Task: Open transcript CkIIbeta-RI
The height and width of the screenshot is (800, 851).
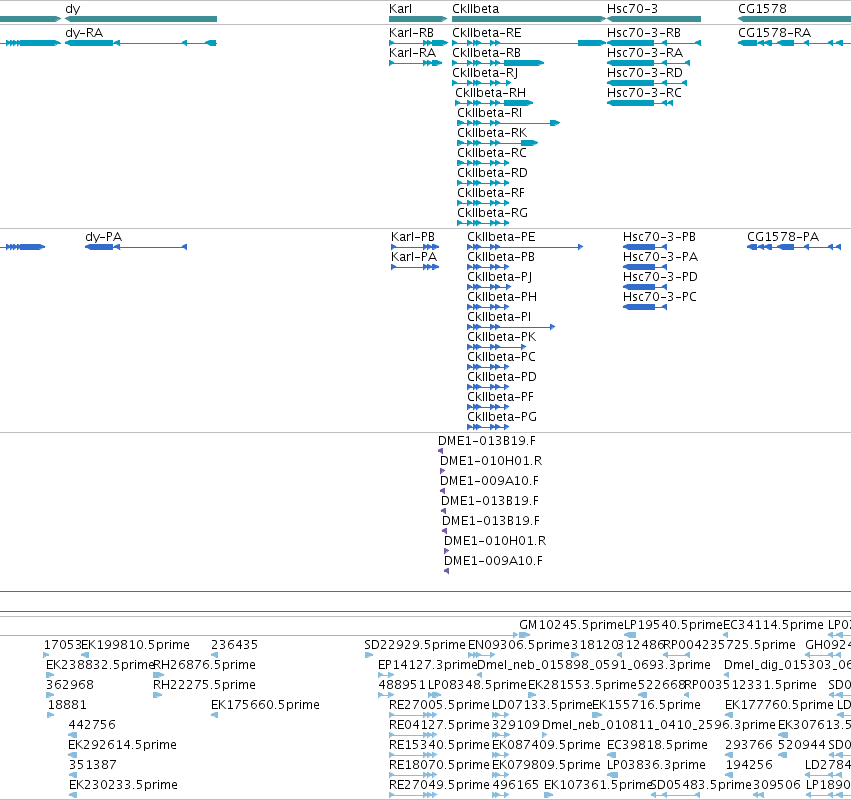Action: pyautogui.click(x=490, y=113)
